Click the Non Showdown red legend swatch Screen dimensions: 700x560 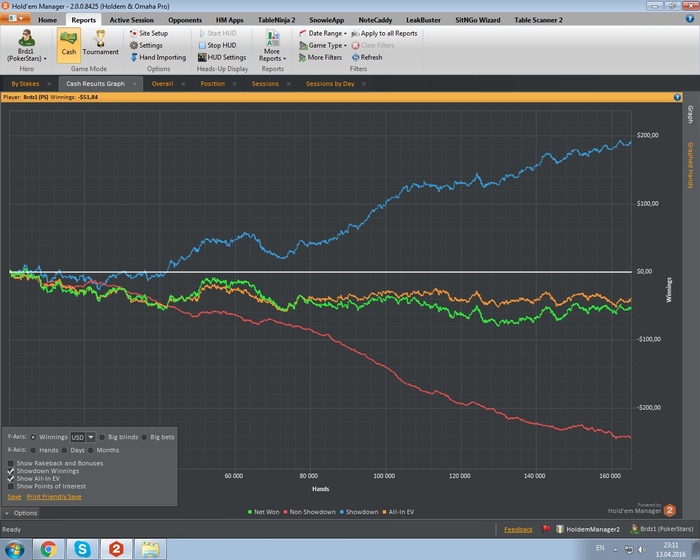286,512
